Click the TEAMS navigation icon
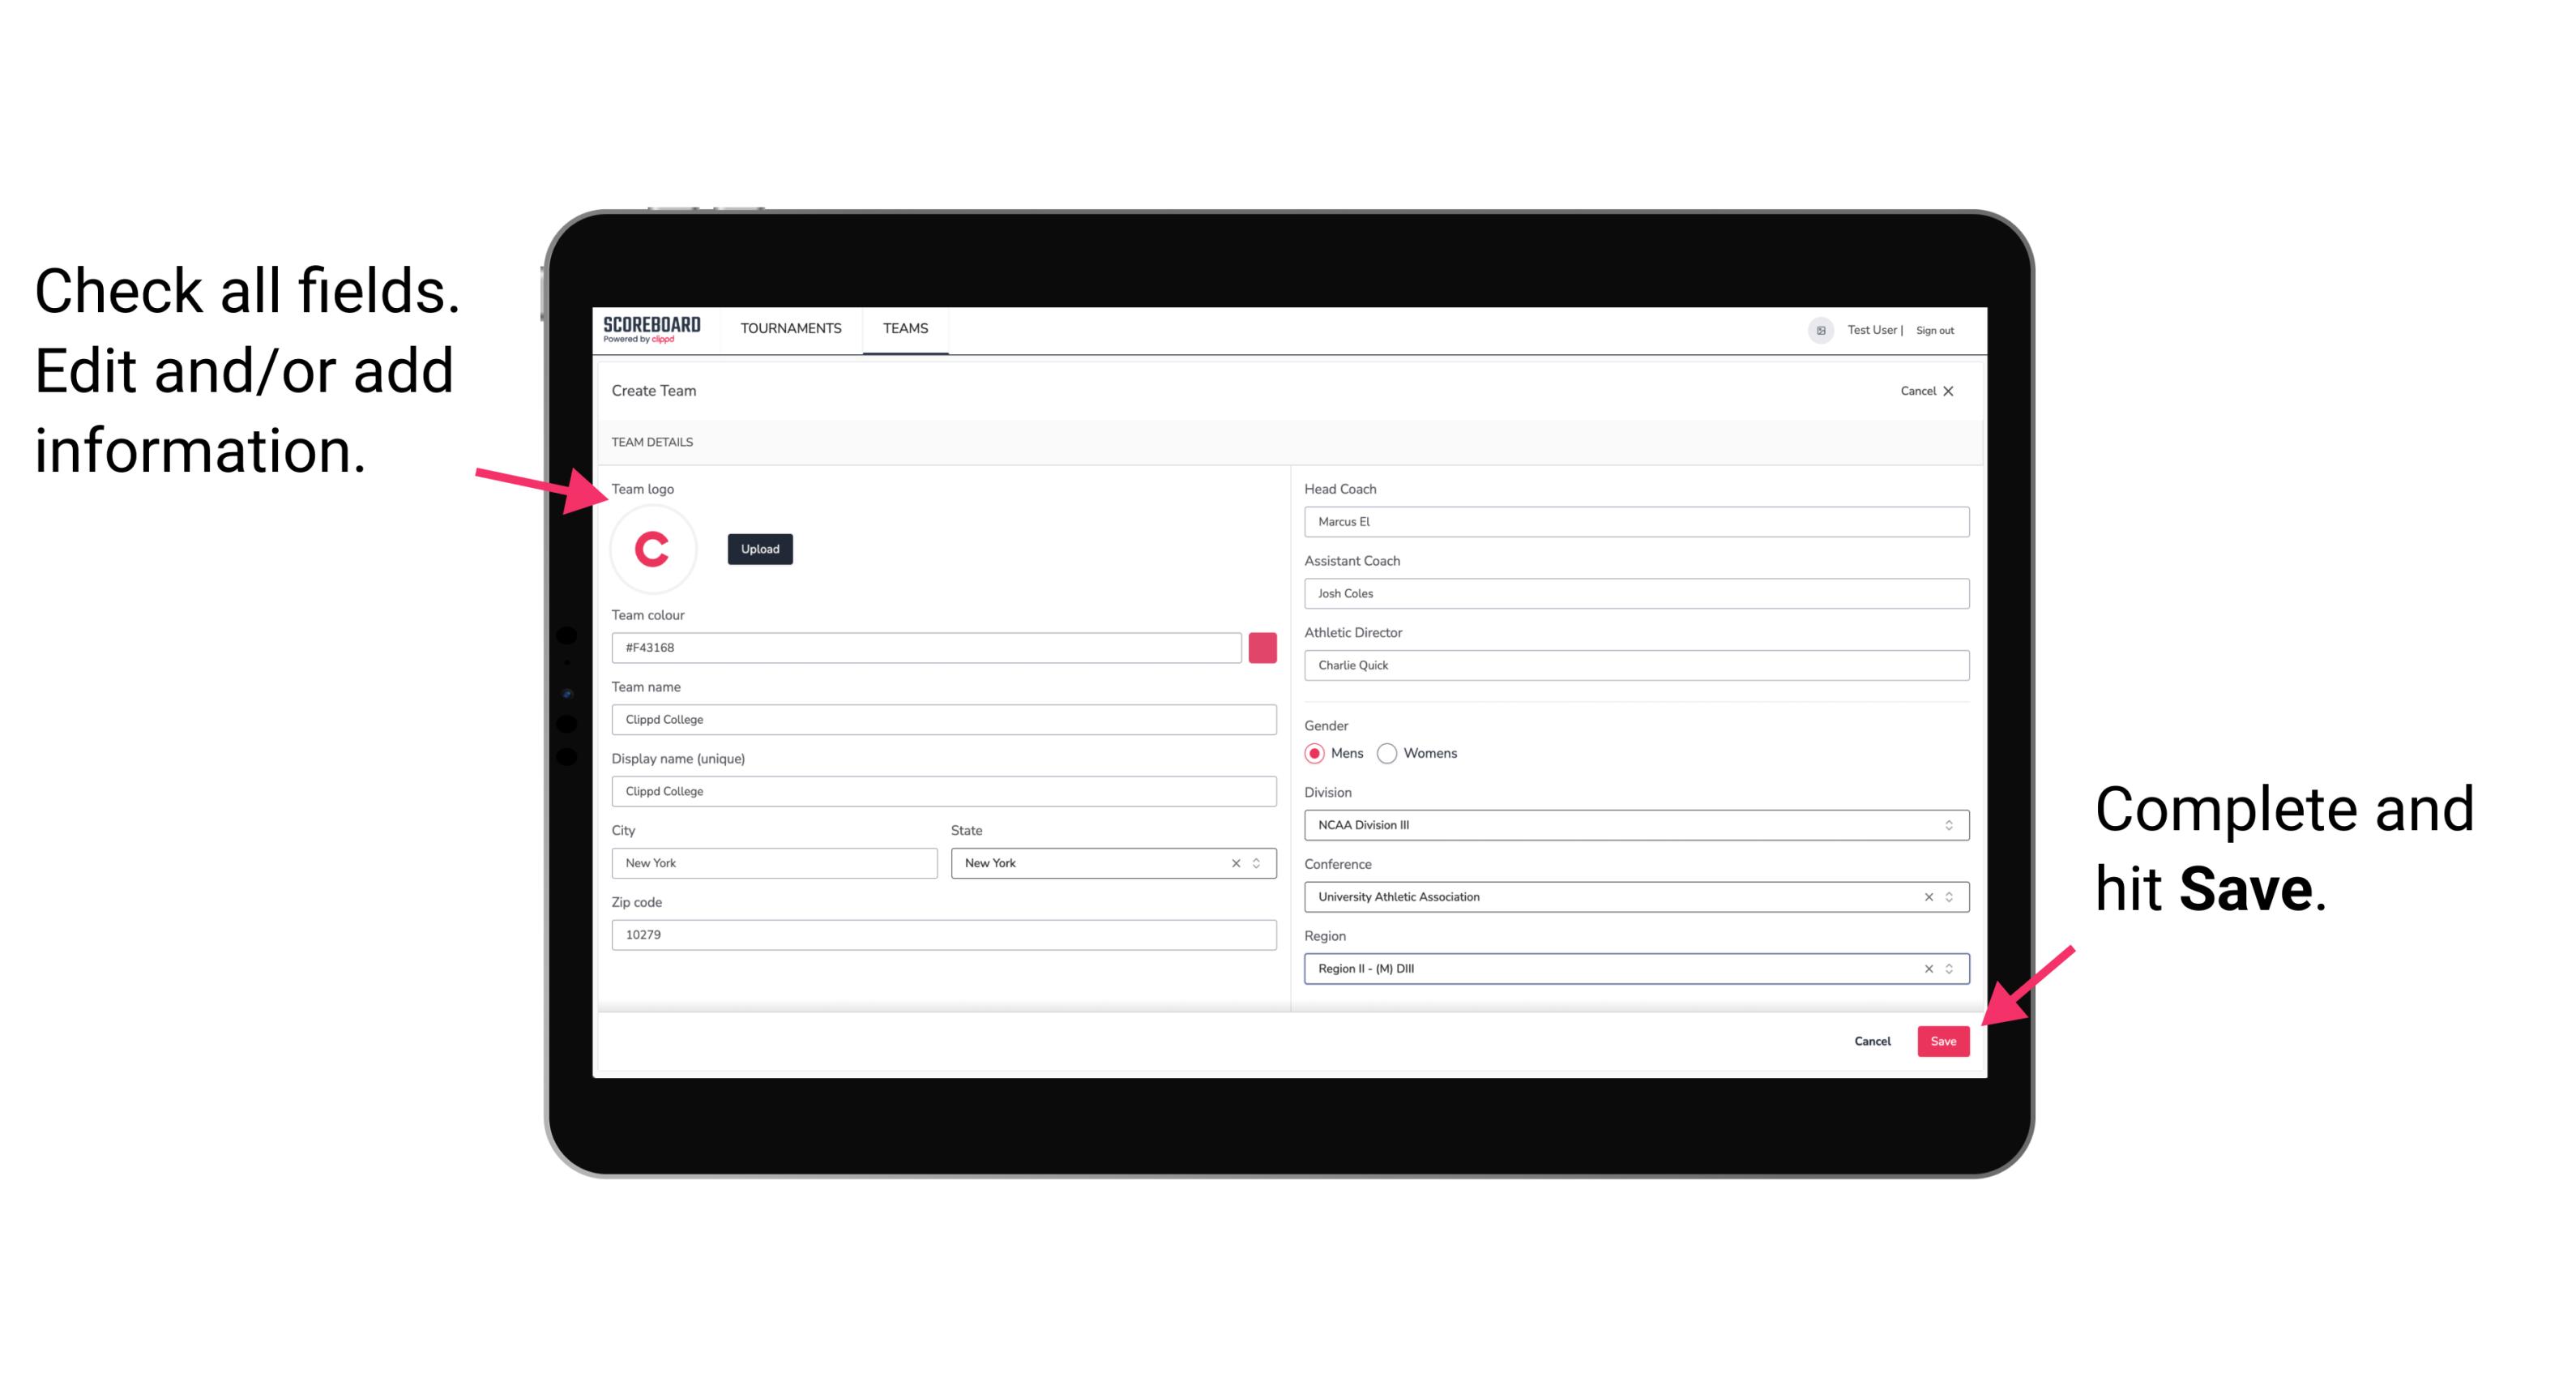The width and height of the screenshot is (2576, 1386). (x=903, y=329)
